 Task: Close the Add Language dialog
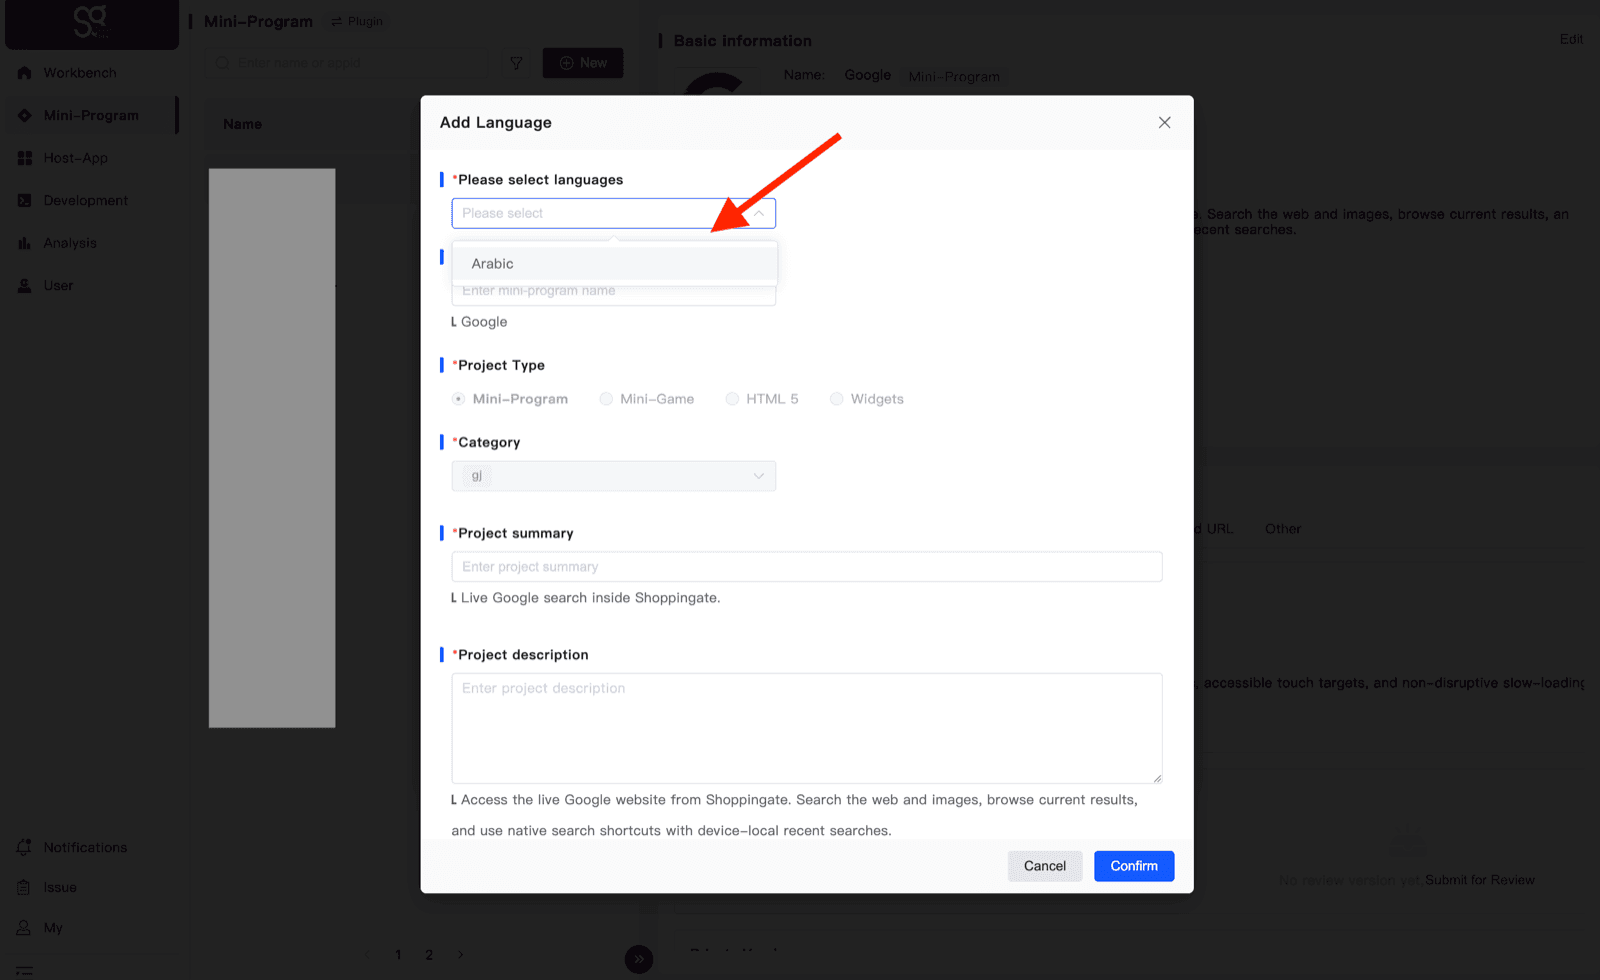click(x=1164, y=122)
